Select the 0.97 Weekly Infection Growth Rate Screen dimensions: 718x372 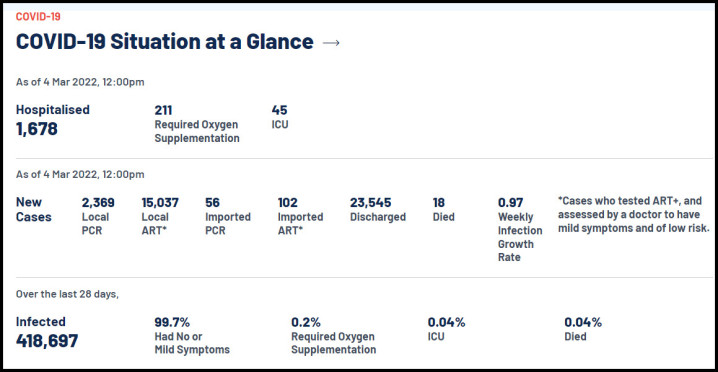[520, 230]
